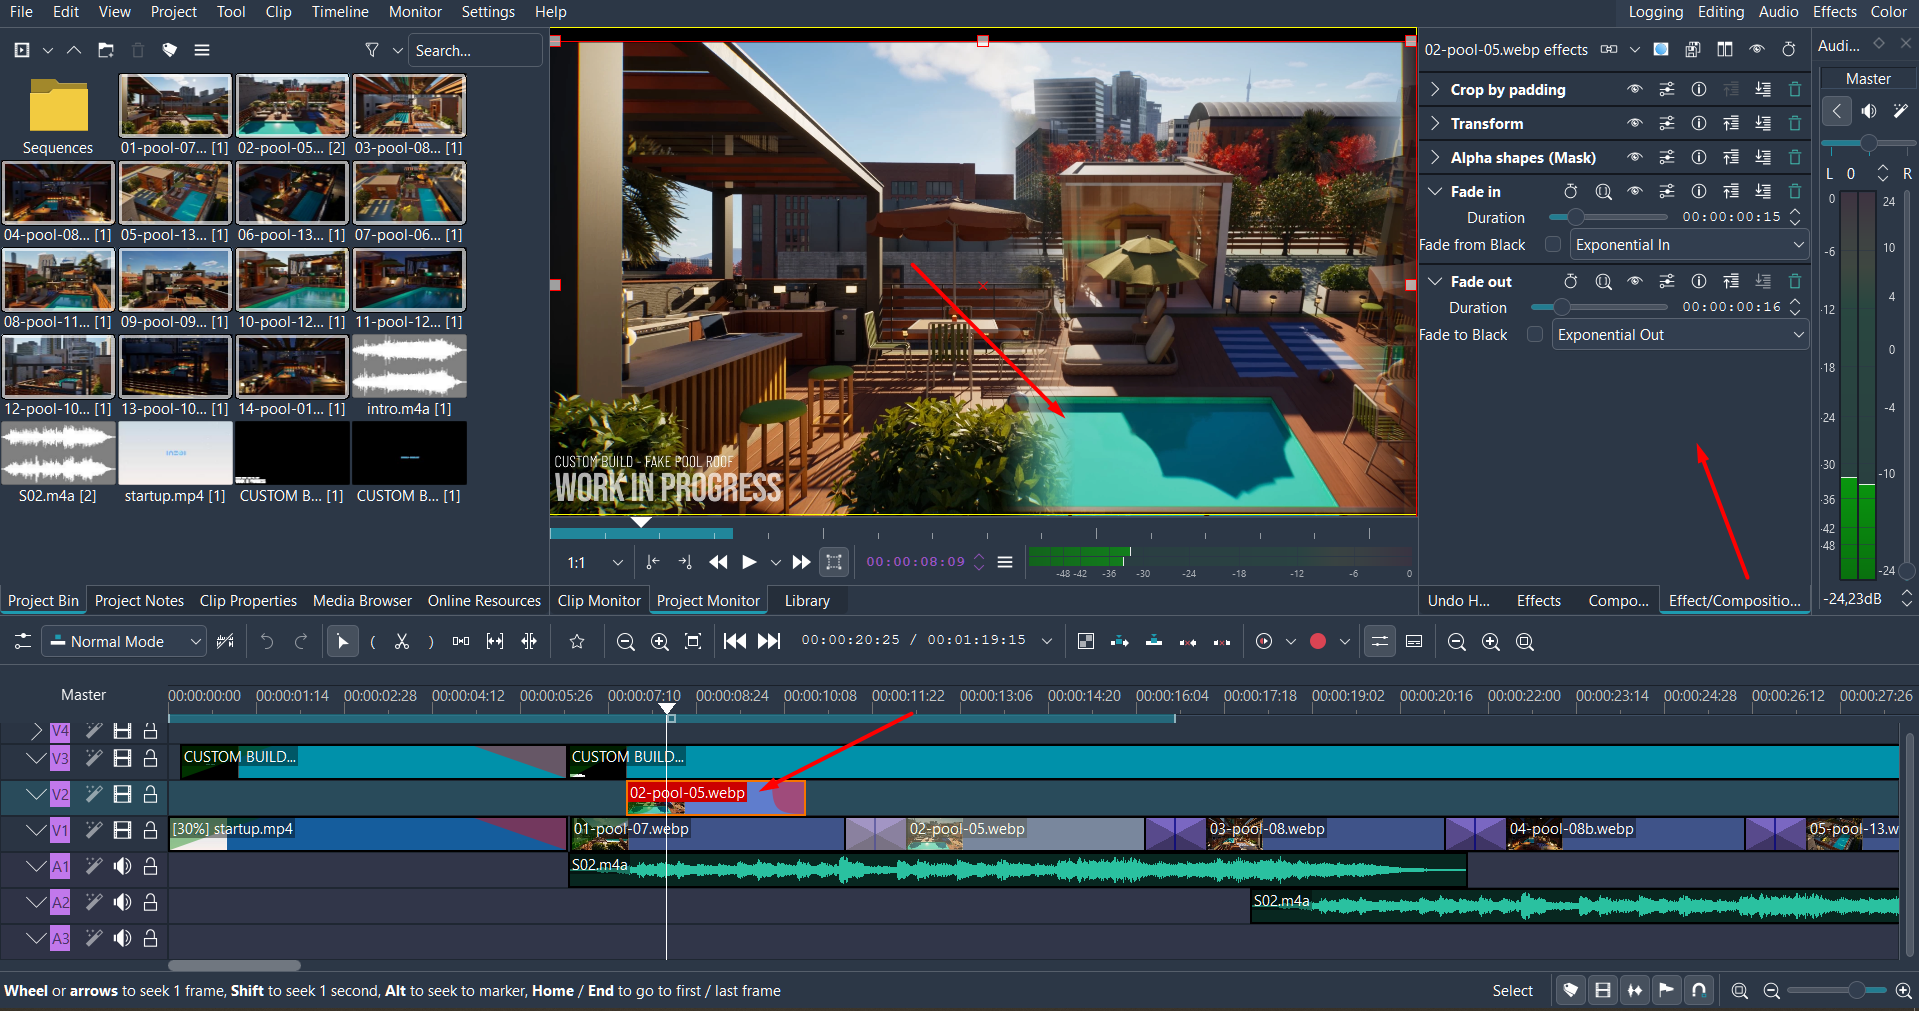Show info for Alpha shapes (Mask) effect
1919x1011 pixels.
tap(1699, 157)
